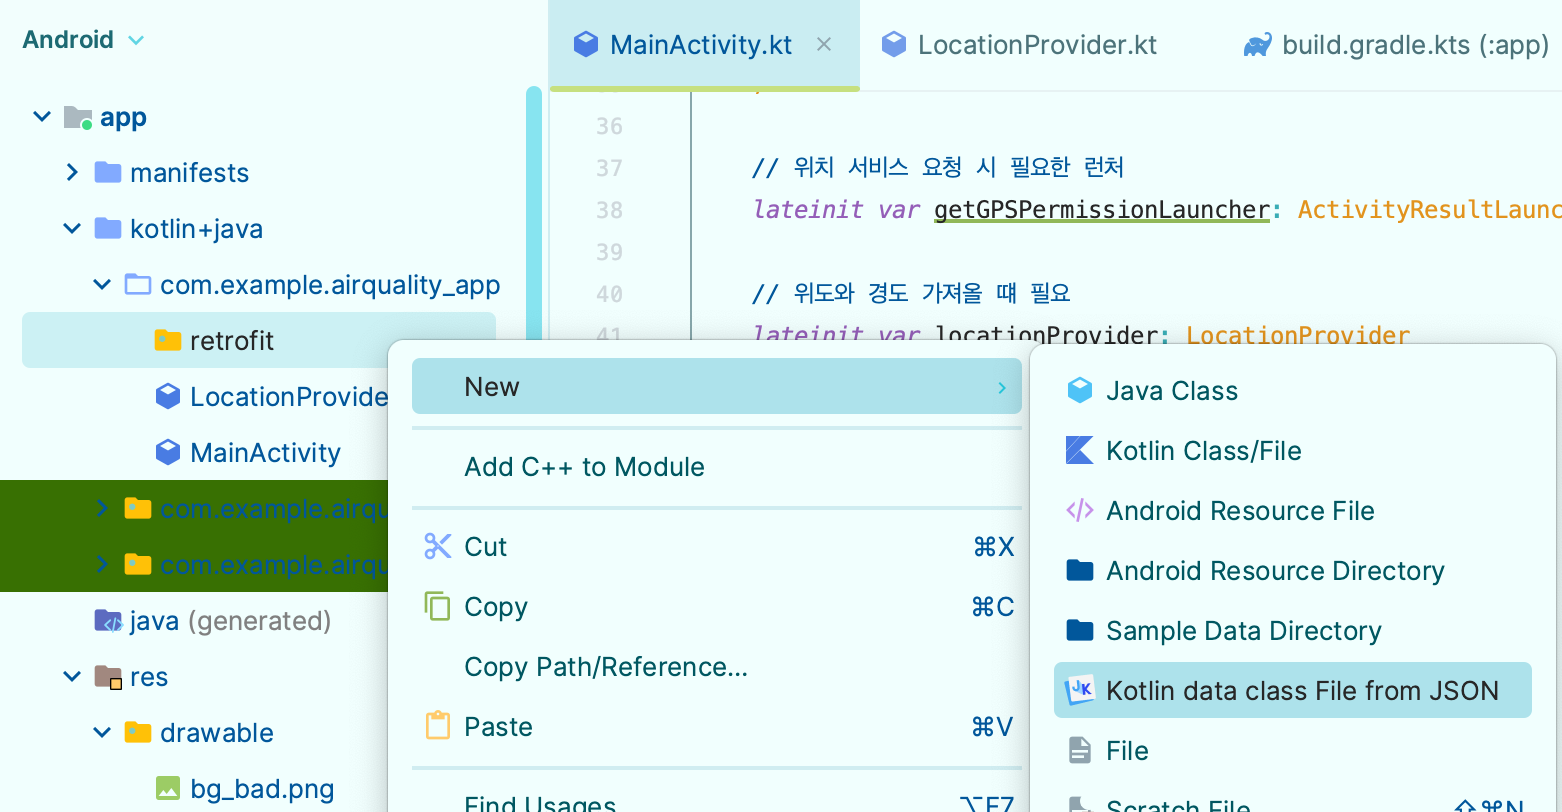The height and width of the screenshot is (812, 1562).
Task: Choose Copy Path/Reference…
Action: (717, 667)
